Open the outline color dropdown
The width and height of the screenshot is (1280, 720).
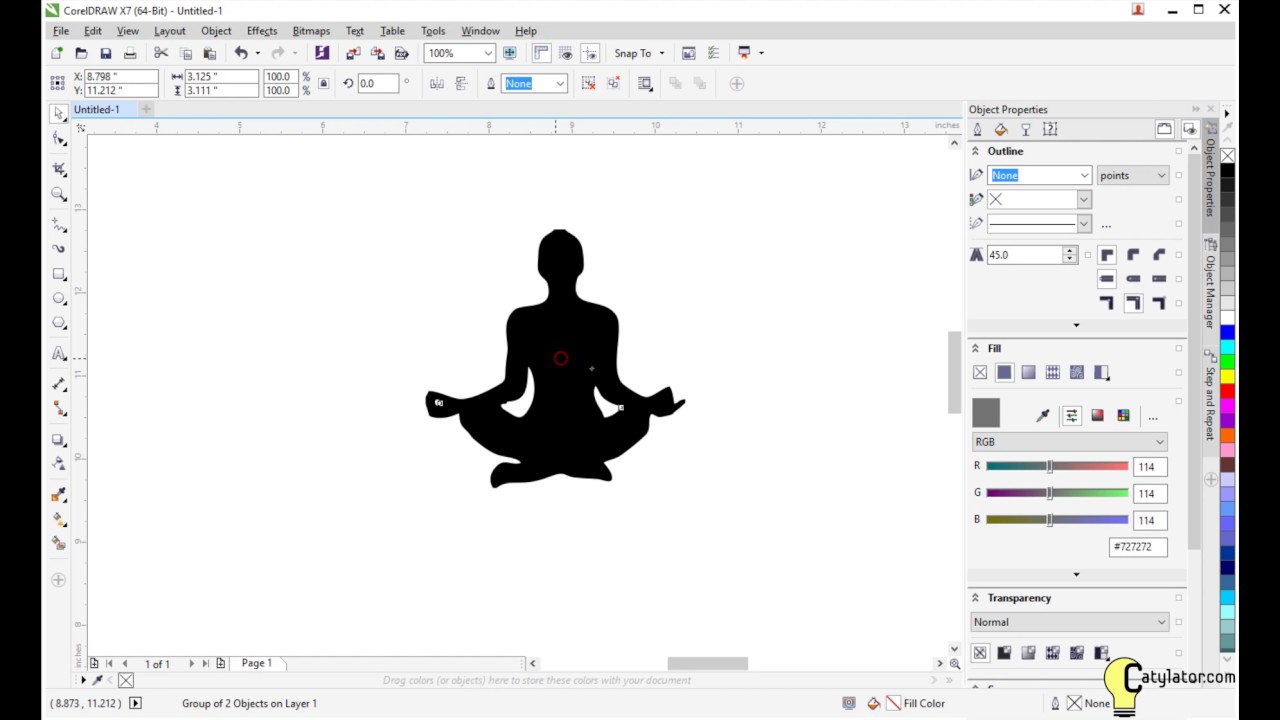tap(1084, 200)
